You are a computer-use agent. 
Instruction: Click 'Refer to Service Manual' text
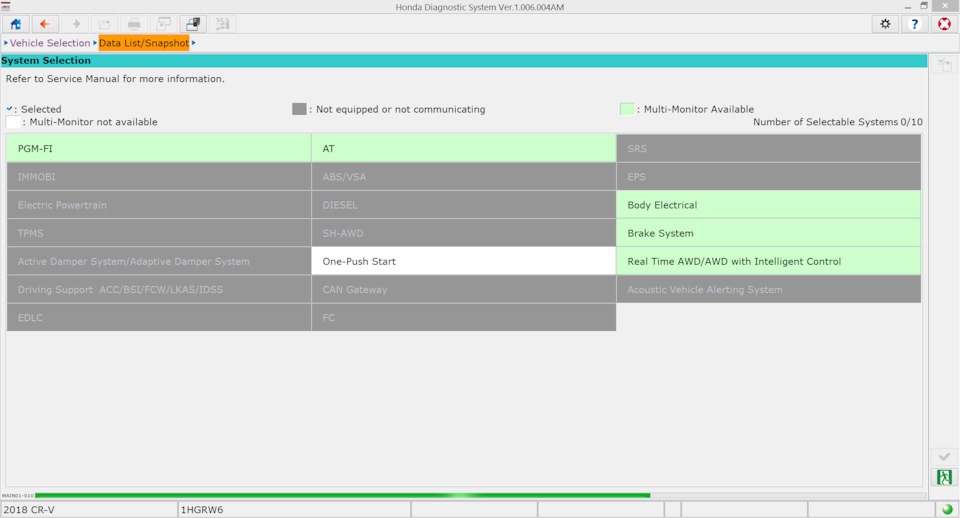pyautogui.click(x=115, y=78)
